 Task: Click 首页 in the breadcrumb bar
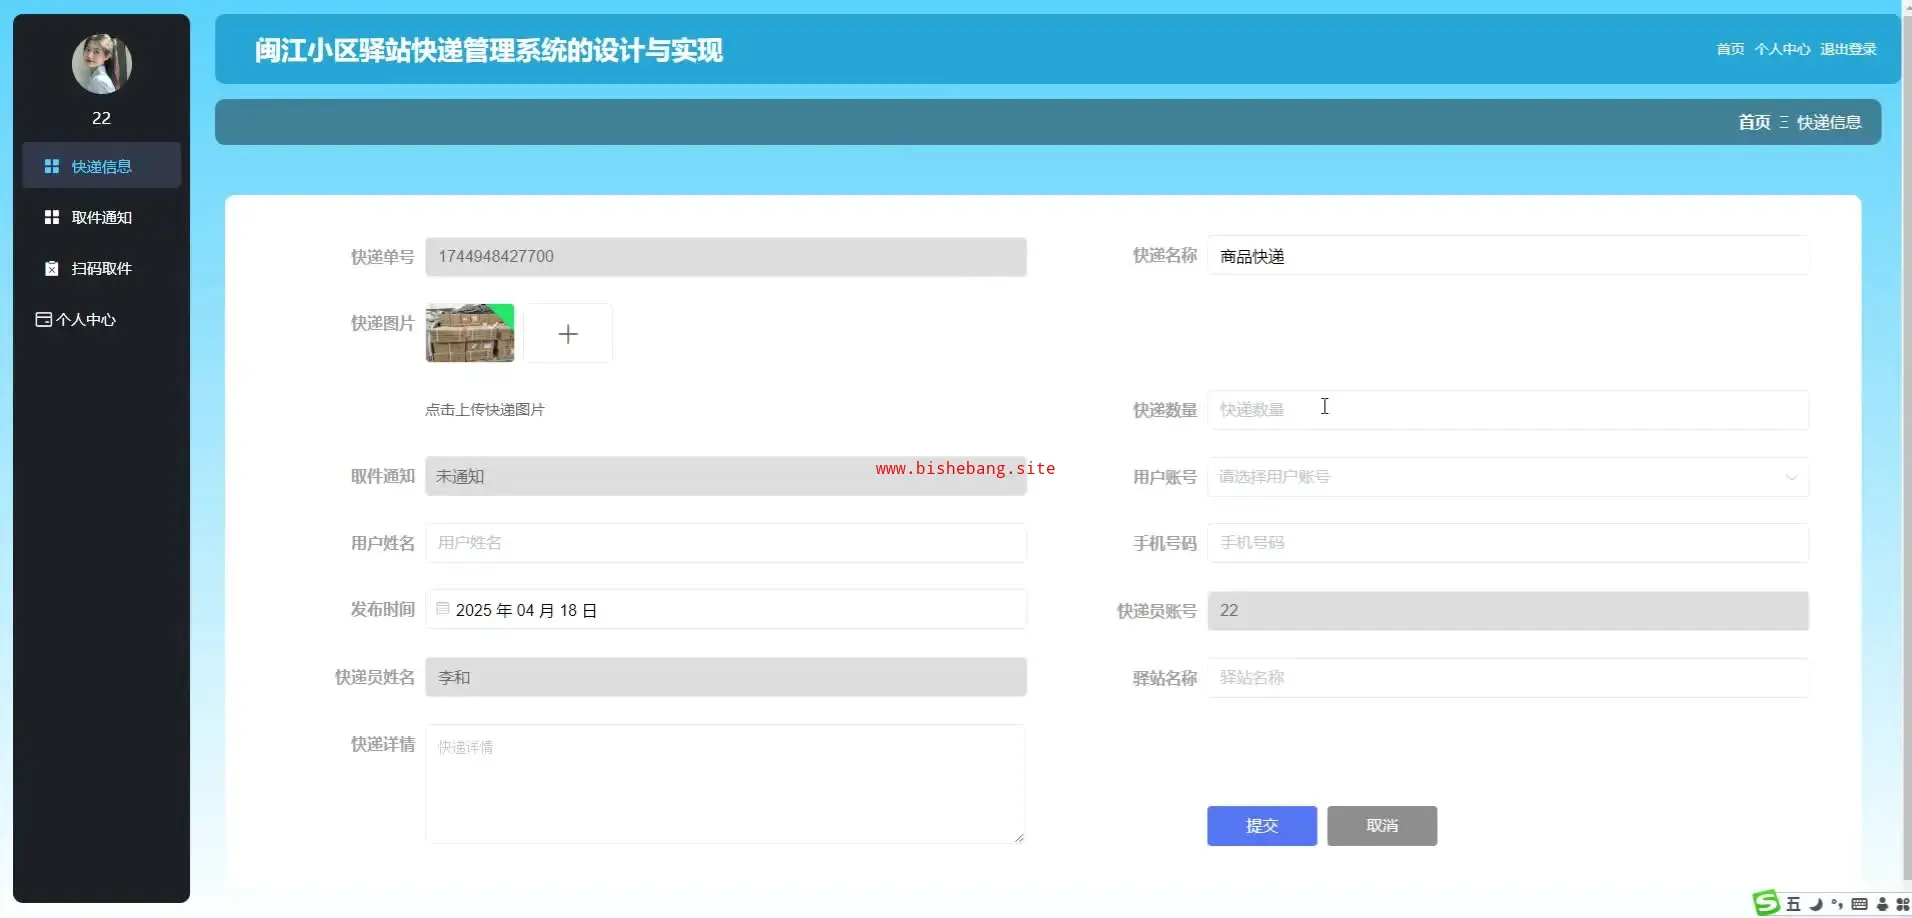pos(1754,122)
